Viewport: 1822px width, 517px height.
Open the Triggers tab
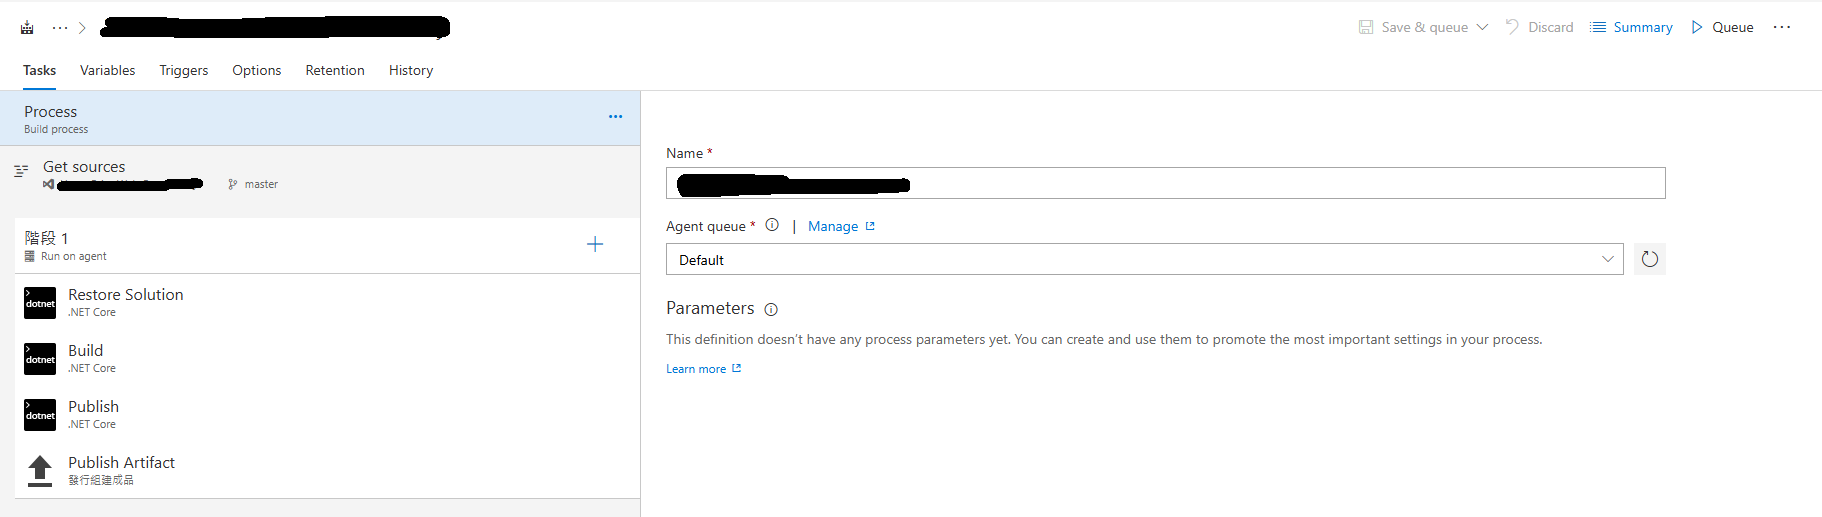click(x=184, y=70)
